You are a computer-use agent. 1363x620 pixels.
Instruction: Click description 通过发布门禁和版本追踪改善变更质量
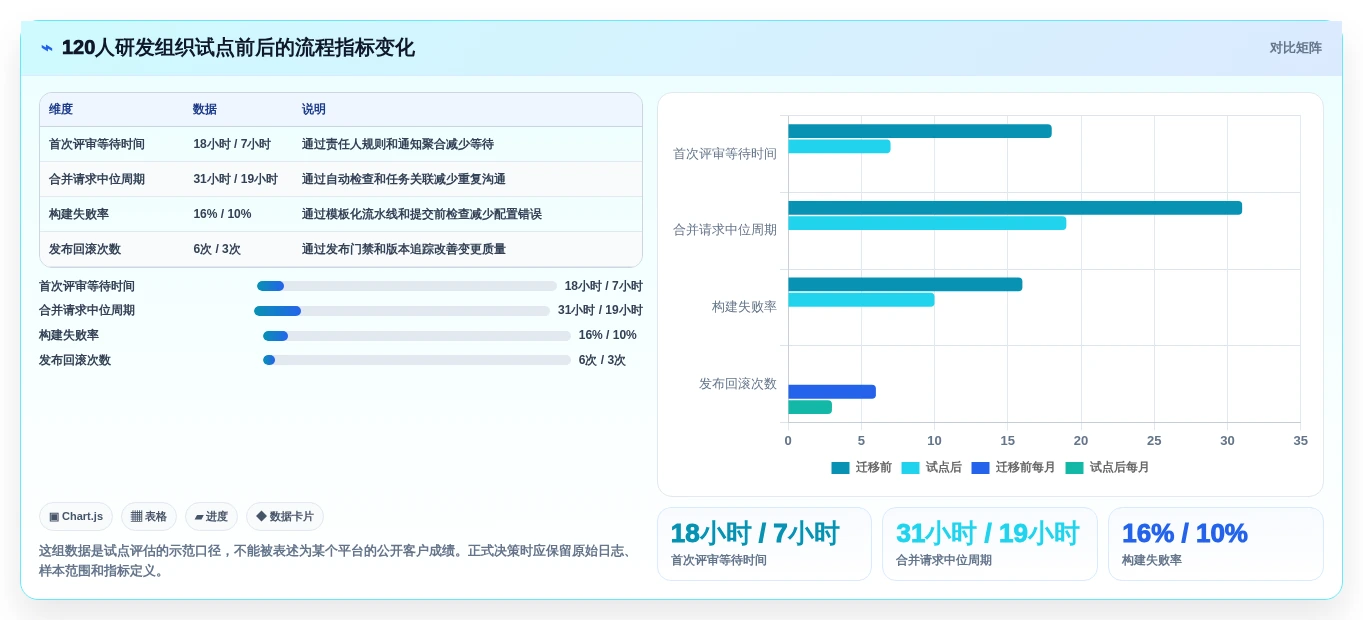pyautogui.click(x=404, y=249)
